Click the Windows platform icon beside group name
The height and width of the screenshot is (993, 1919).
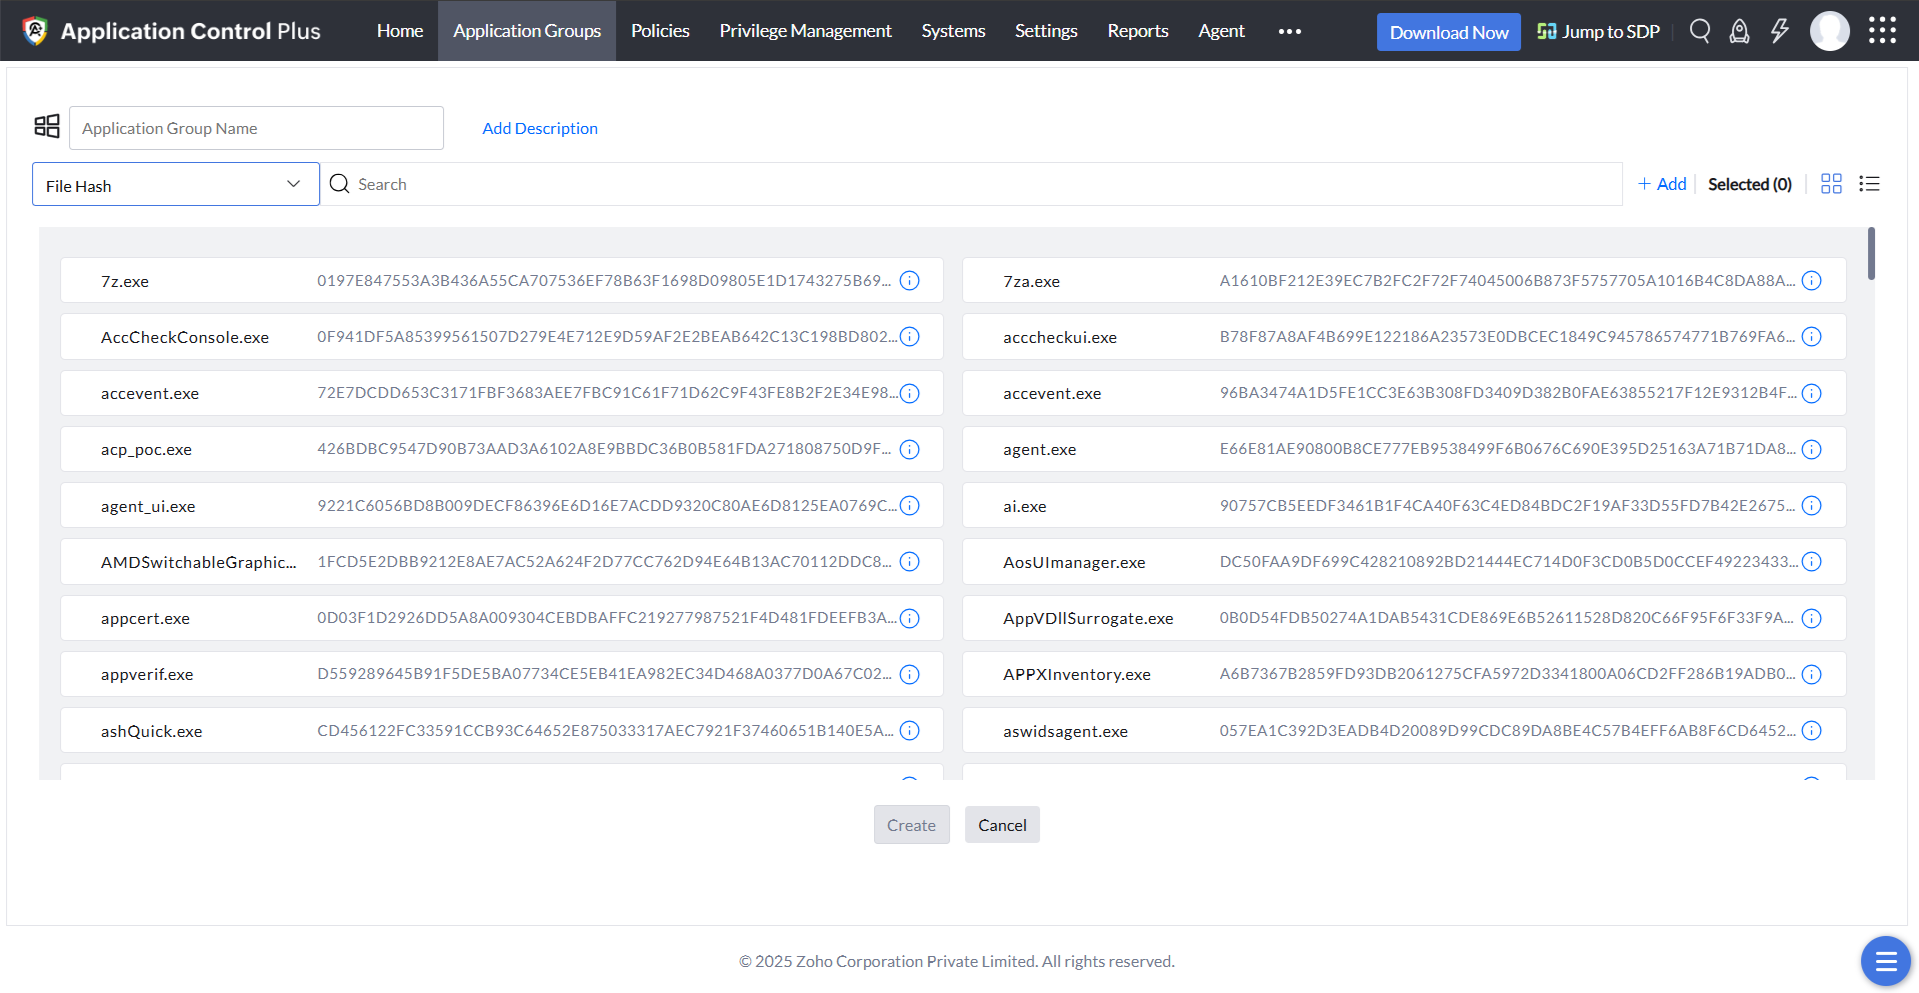(x=47, y=126)
